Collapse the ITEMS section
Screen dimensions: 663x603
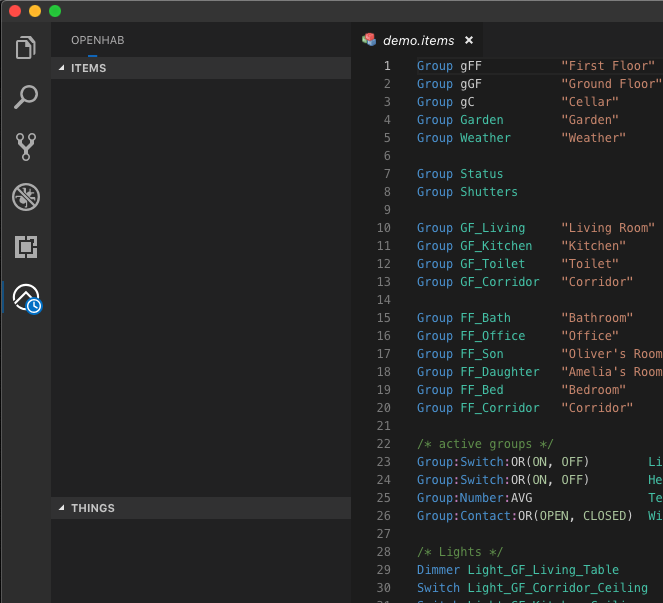[62, 68]
